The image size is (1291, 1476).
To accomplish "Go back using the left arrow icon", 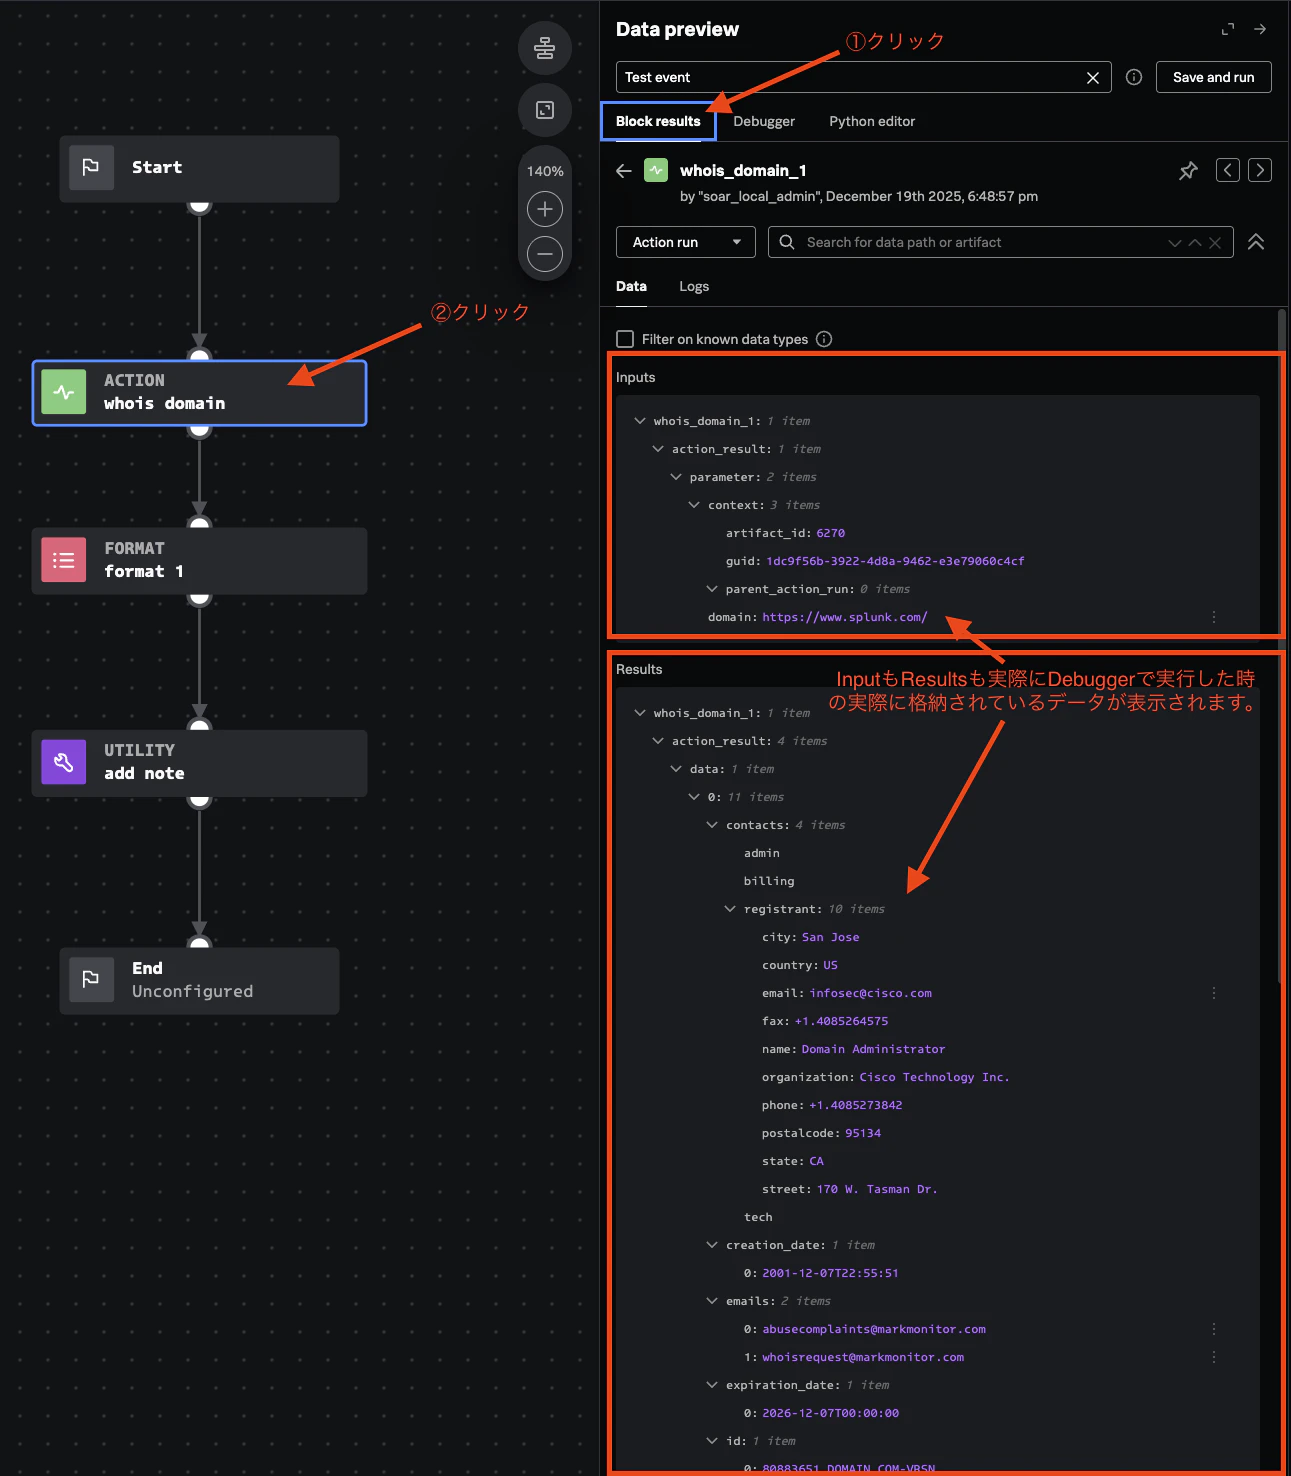I will [624, 171].
